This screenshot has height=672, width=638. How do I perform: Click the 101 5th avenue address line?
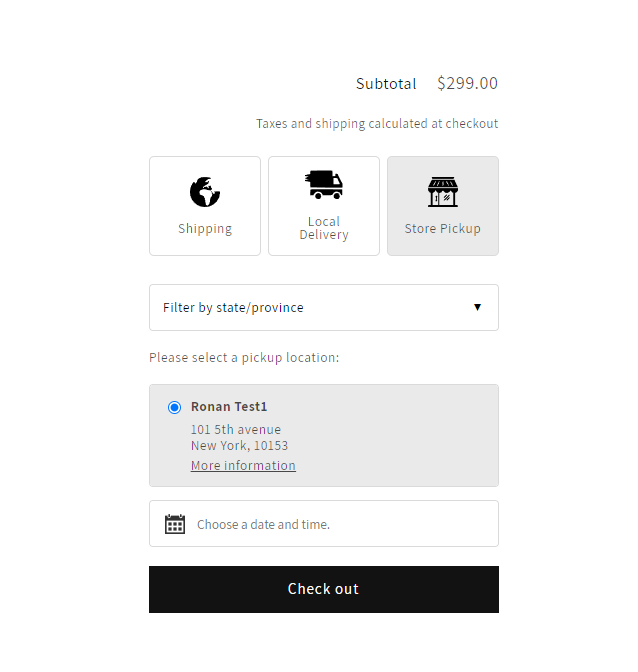[x=236, y=429]
